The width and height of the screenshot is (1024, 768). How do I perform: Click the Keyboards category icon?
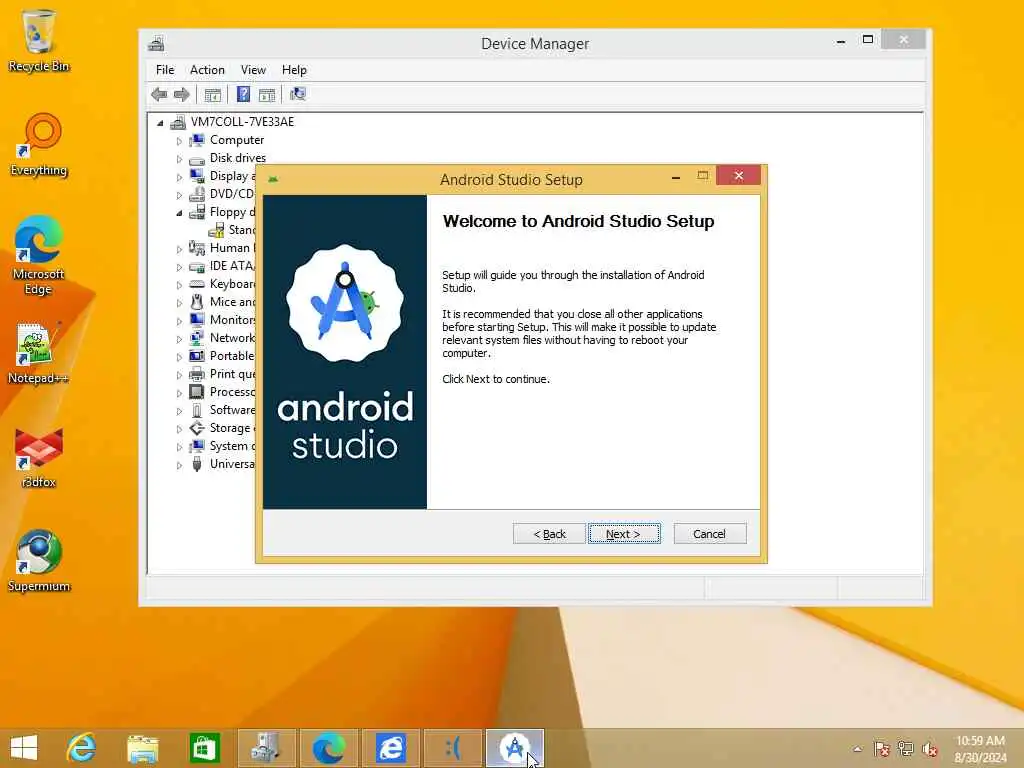coord(197,284)
